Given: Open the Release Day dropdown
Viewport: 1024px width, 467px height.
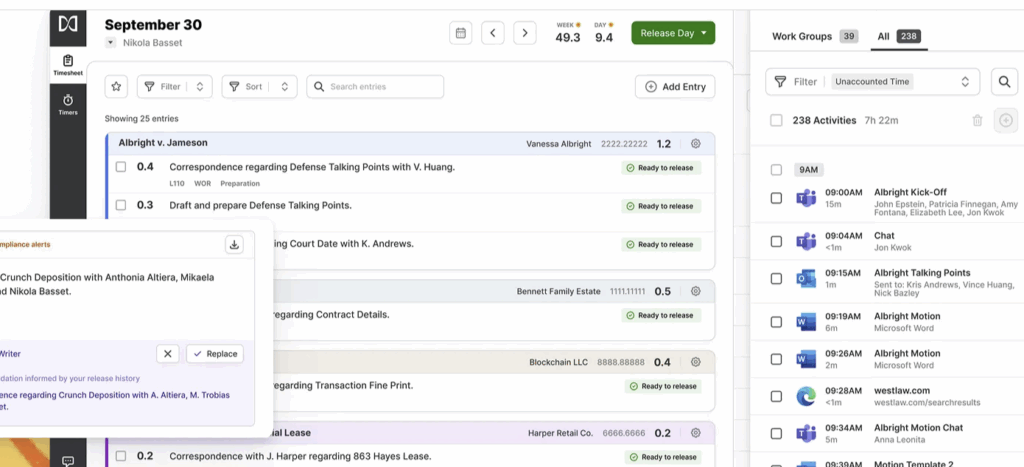Looking at the screenshot, I should (673, 33).
